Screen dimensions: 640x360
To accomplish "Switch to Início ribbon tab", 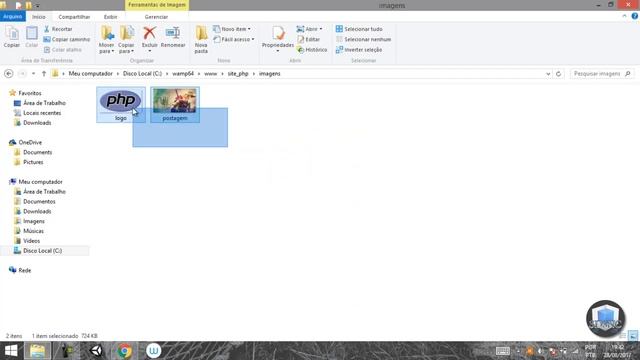I will (x=39, y=17).
